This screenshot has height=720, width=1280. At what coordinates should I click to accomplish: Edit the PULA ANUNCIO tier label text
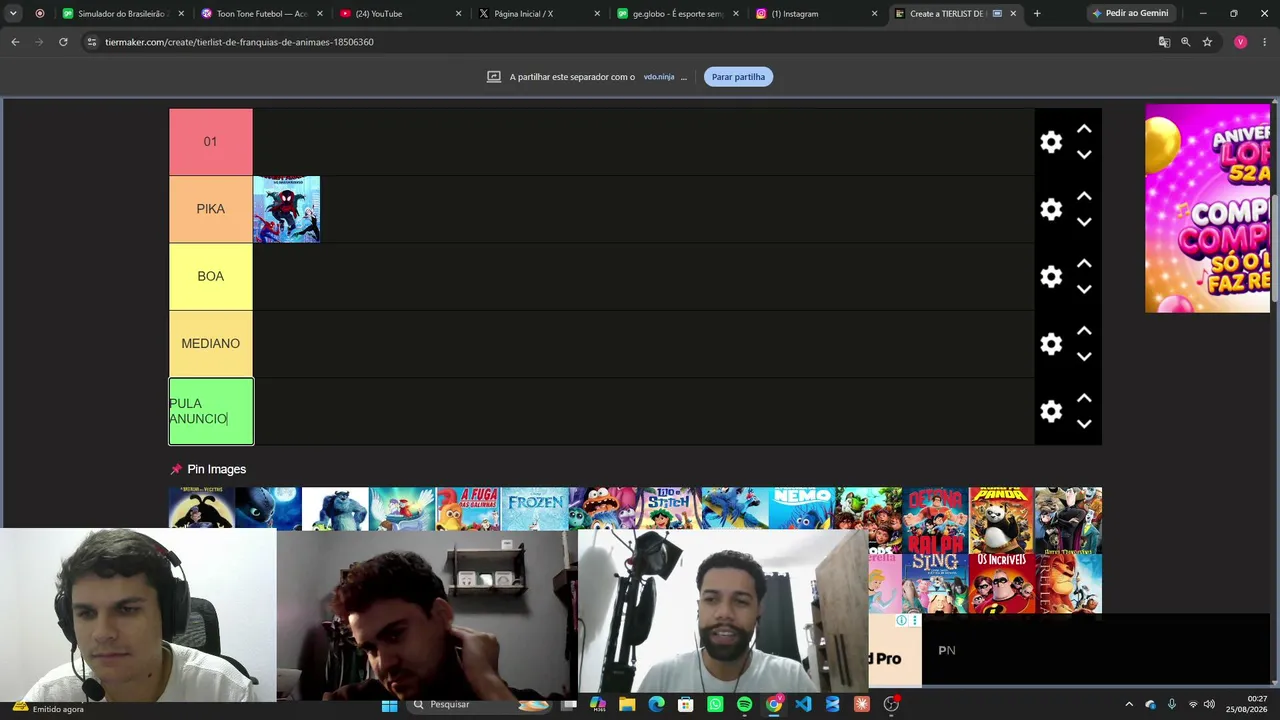coord(210,411)
